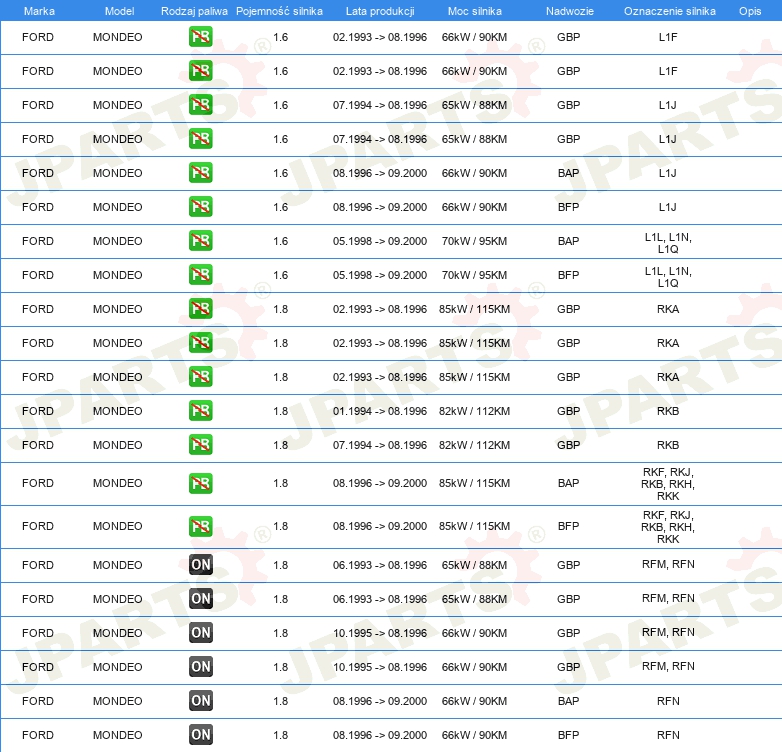Click the 82kW / 112KM cell in the 07.1994 row
Viewport: 782px width, 752px height.
(474, 445)
